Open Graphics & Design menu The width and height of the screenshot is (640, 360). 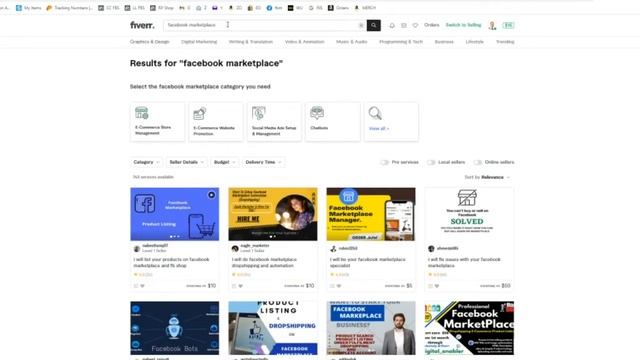(x=149, y=42)
